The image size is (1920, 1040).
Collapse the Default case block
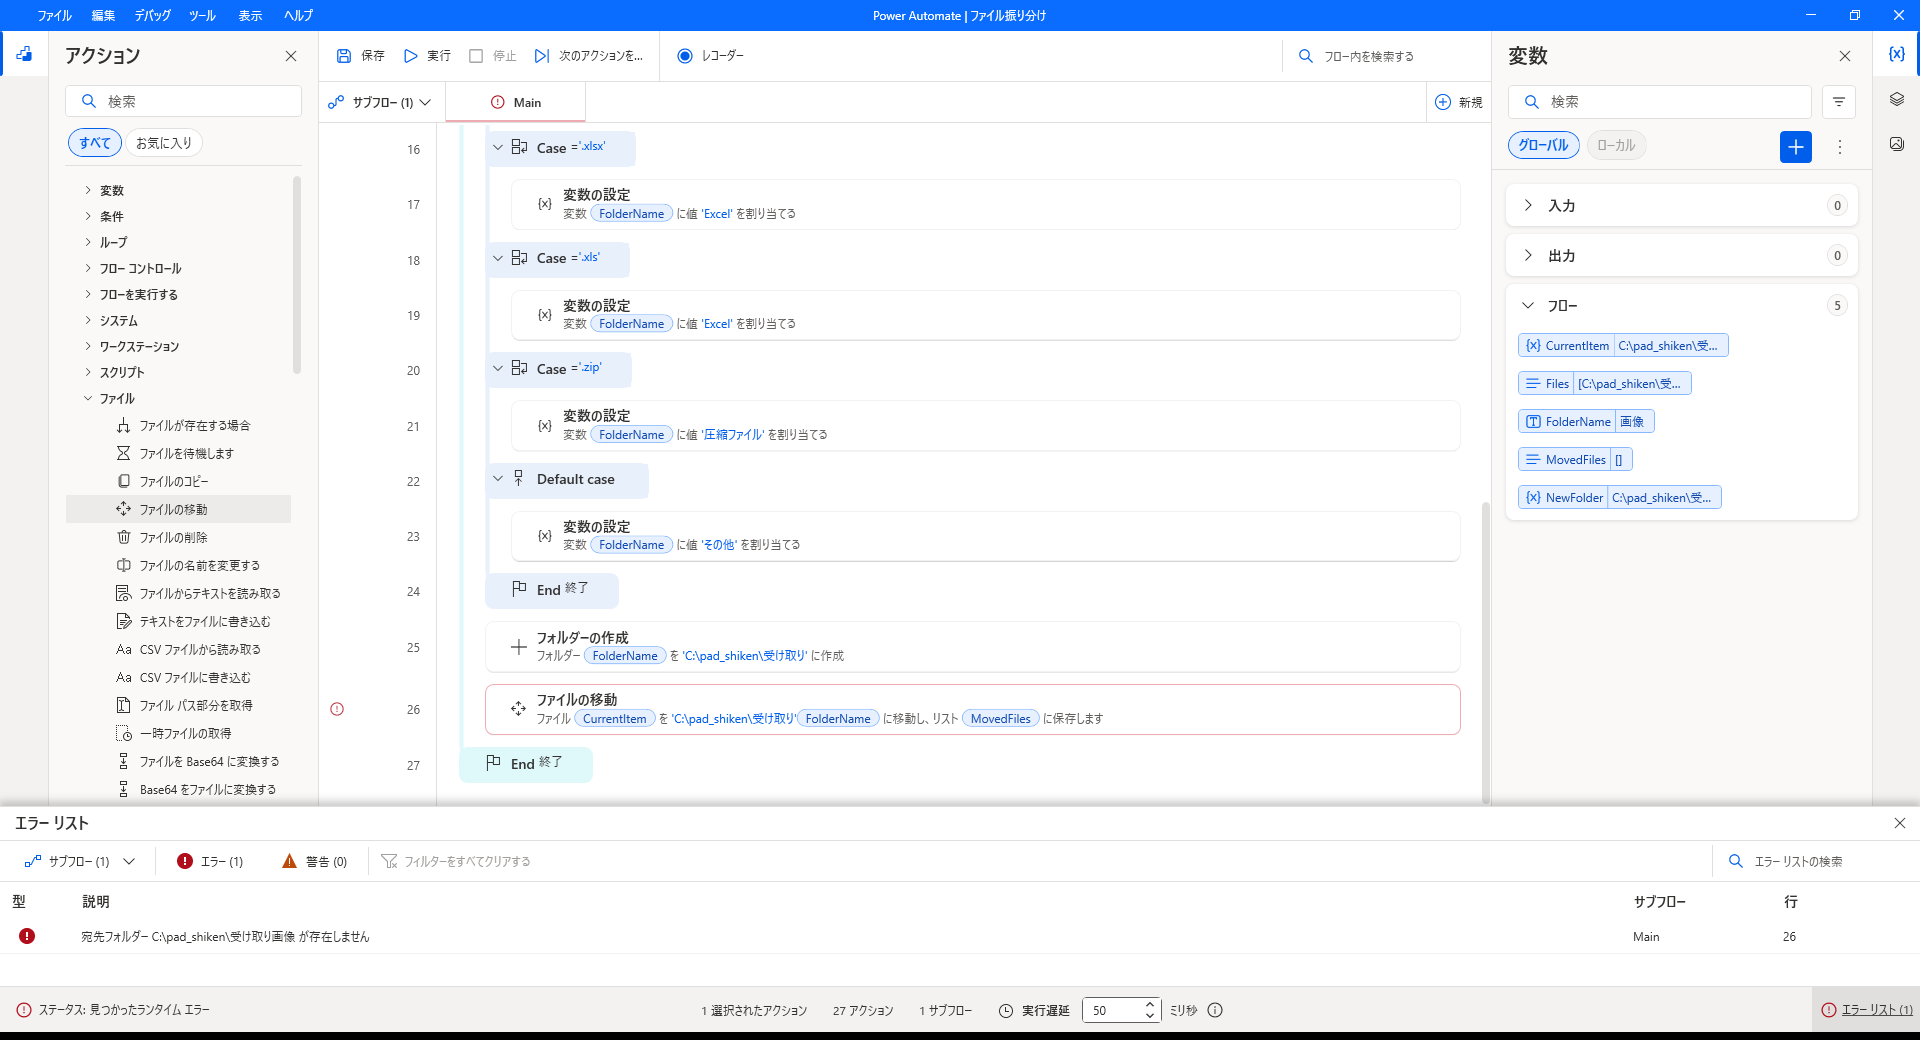click(x=498, y=479)
